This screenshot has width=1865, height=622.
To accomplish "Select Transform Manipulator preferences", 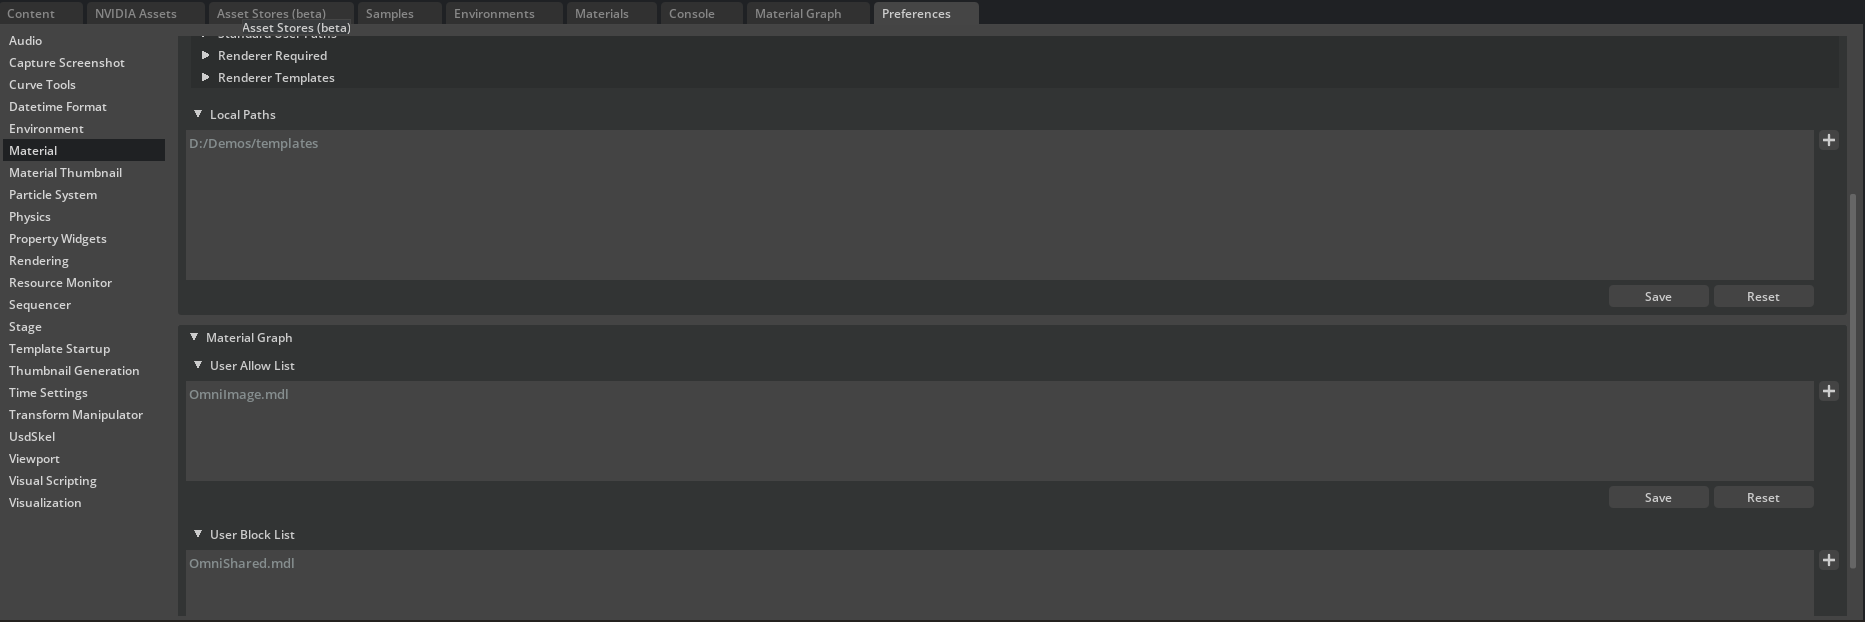I will coord(84,414).
